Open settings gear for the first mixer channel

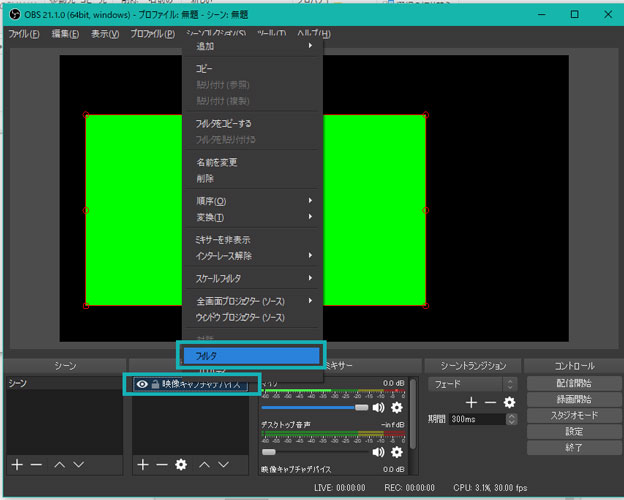tap(396, 407)
